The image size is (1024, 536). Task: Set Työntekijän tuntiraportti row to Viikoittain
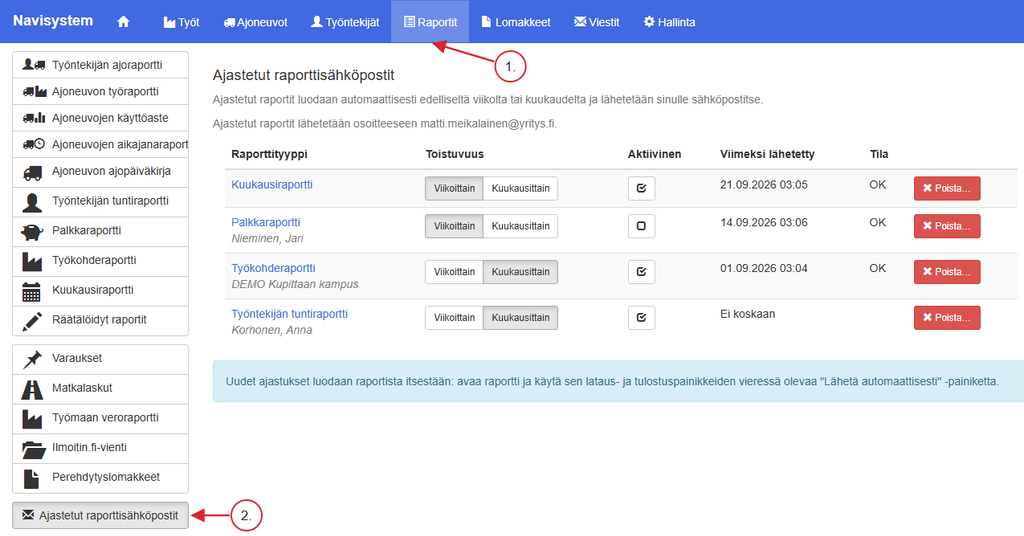[x=454, y=317]
